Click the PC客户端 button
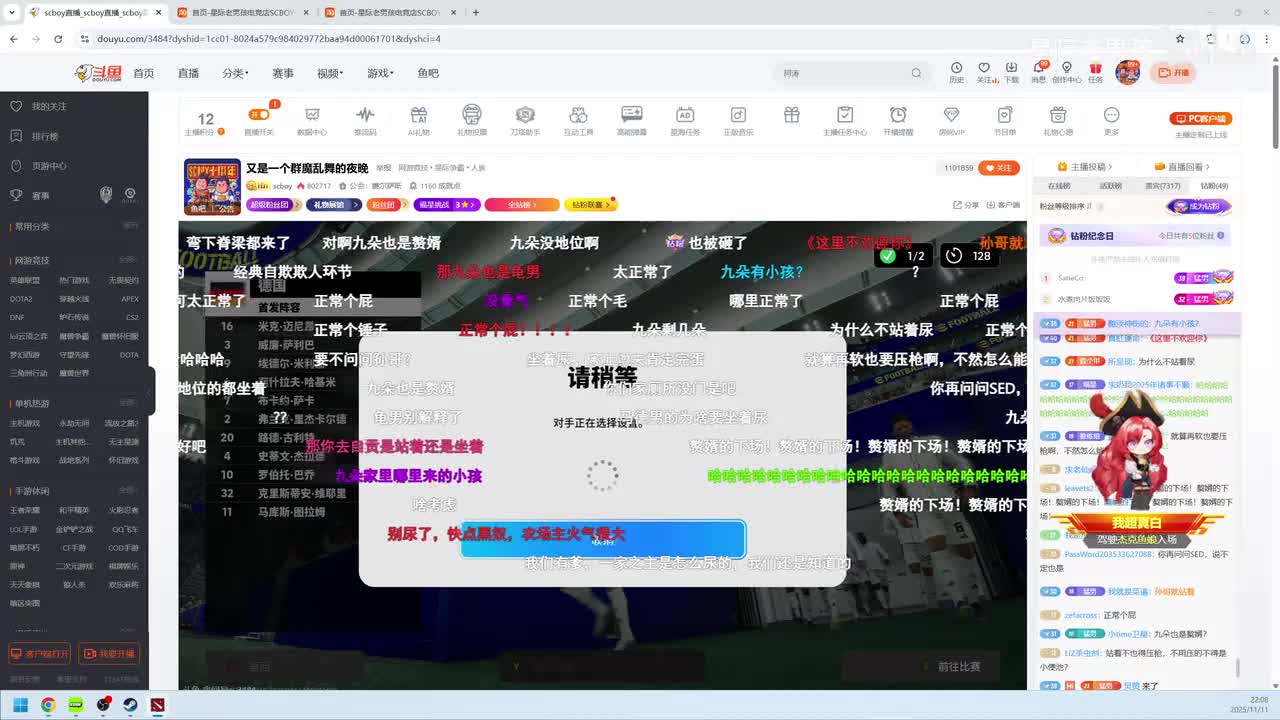Screen dimensions: 1280x720 tap(1200, 118)
